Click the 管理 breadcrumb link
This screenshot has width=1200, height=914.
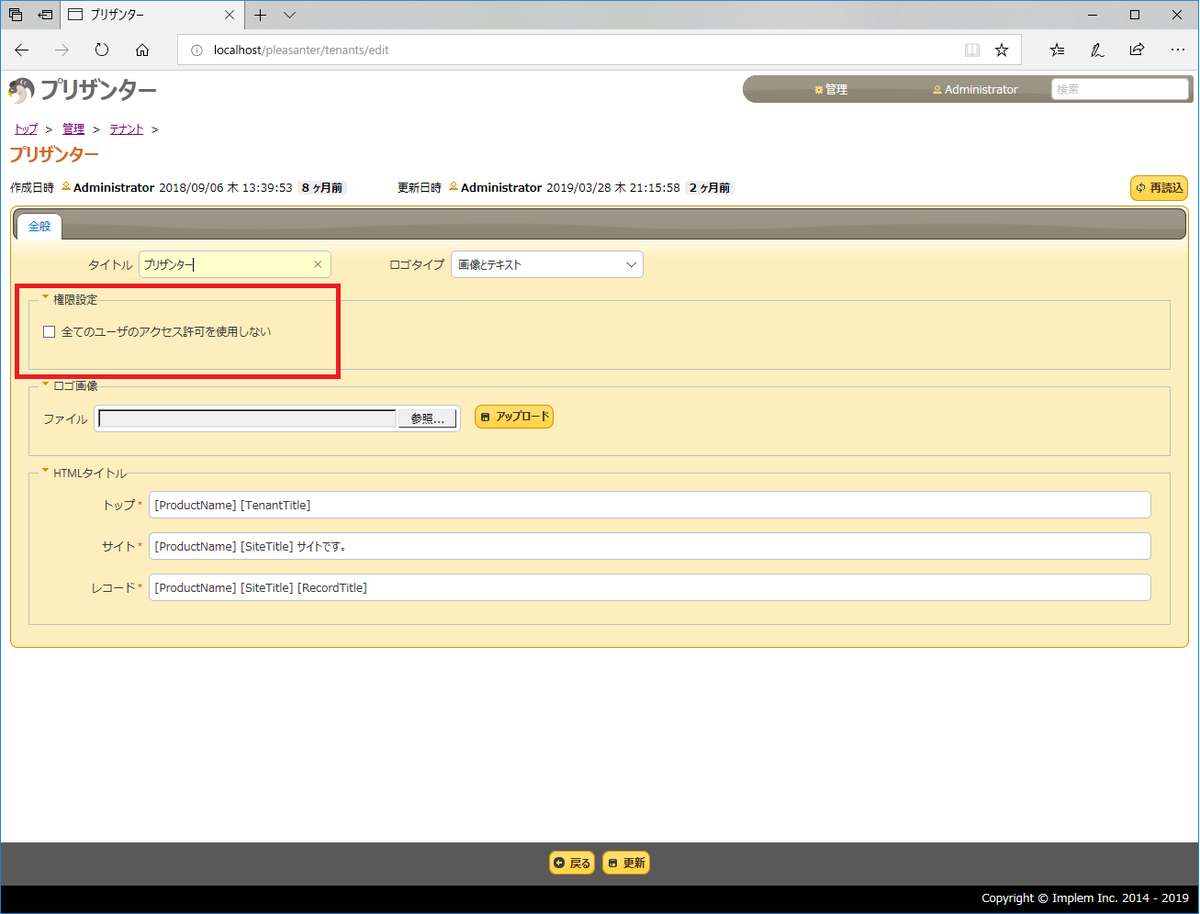point(73,129)
